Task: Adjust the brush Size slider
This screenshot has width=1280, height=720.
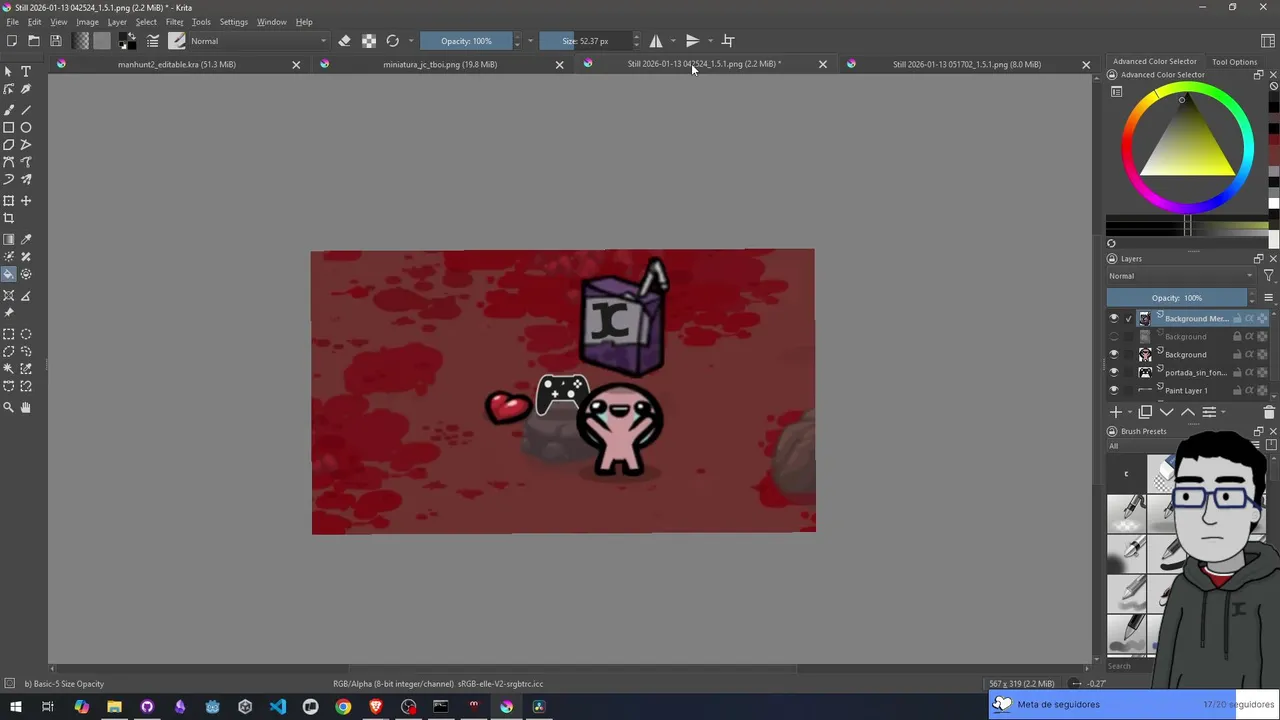Action: tap(586, 41)
